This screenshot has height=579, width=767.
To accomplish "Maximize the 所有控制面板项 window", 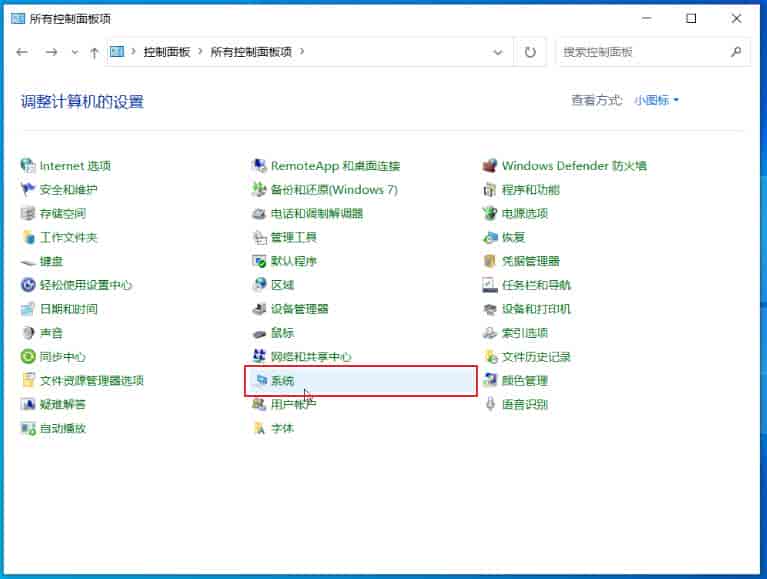I will [691, 19].
